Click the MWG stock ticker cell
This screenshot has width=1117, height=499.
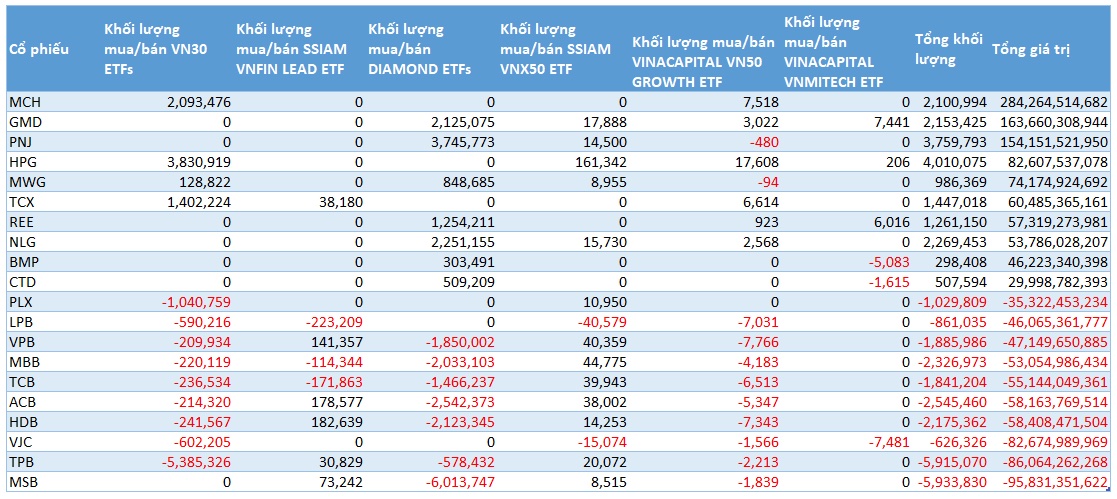point(25,181)
